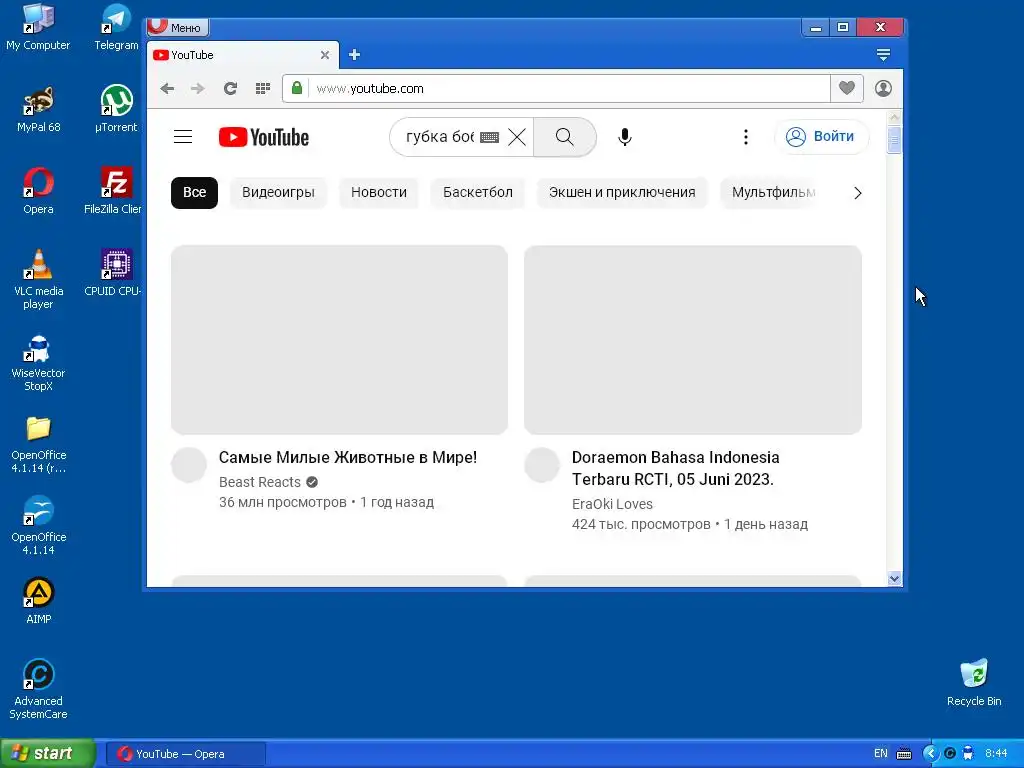Open the Самые Милые Животные video thumbnail
The height and width of the screenshot is (768, 1024).
340,340
